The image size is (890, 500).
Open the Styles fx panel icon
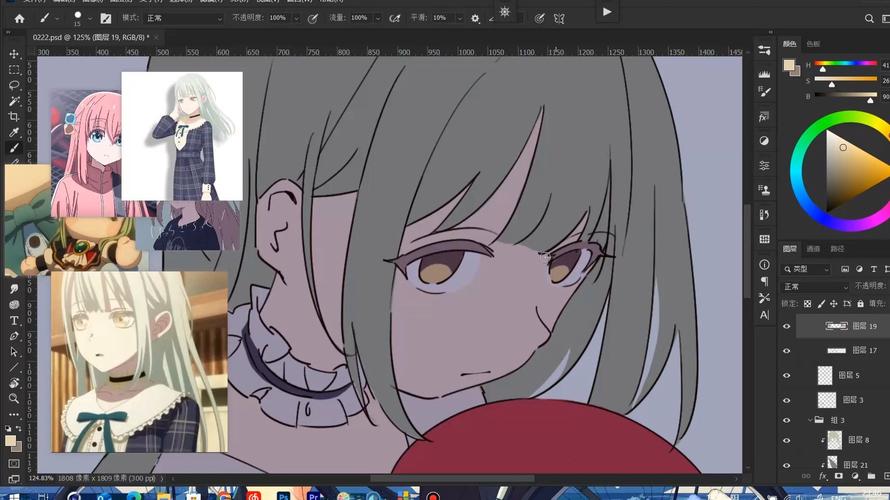tap(765, 117)
